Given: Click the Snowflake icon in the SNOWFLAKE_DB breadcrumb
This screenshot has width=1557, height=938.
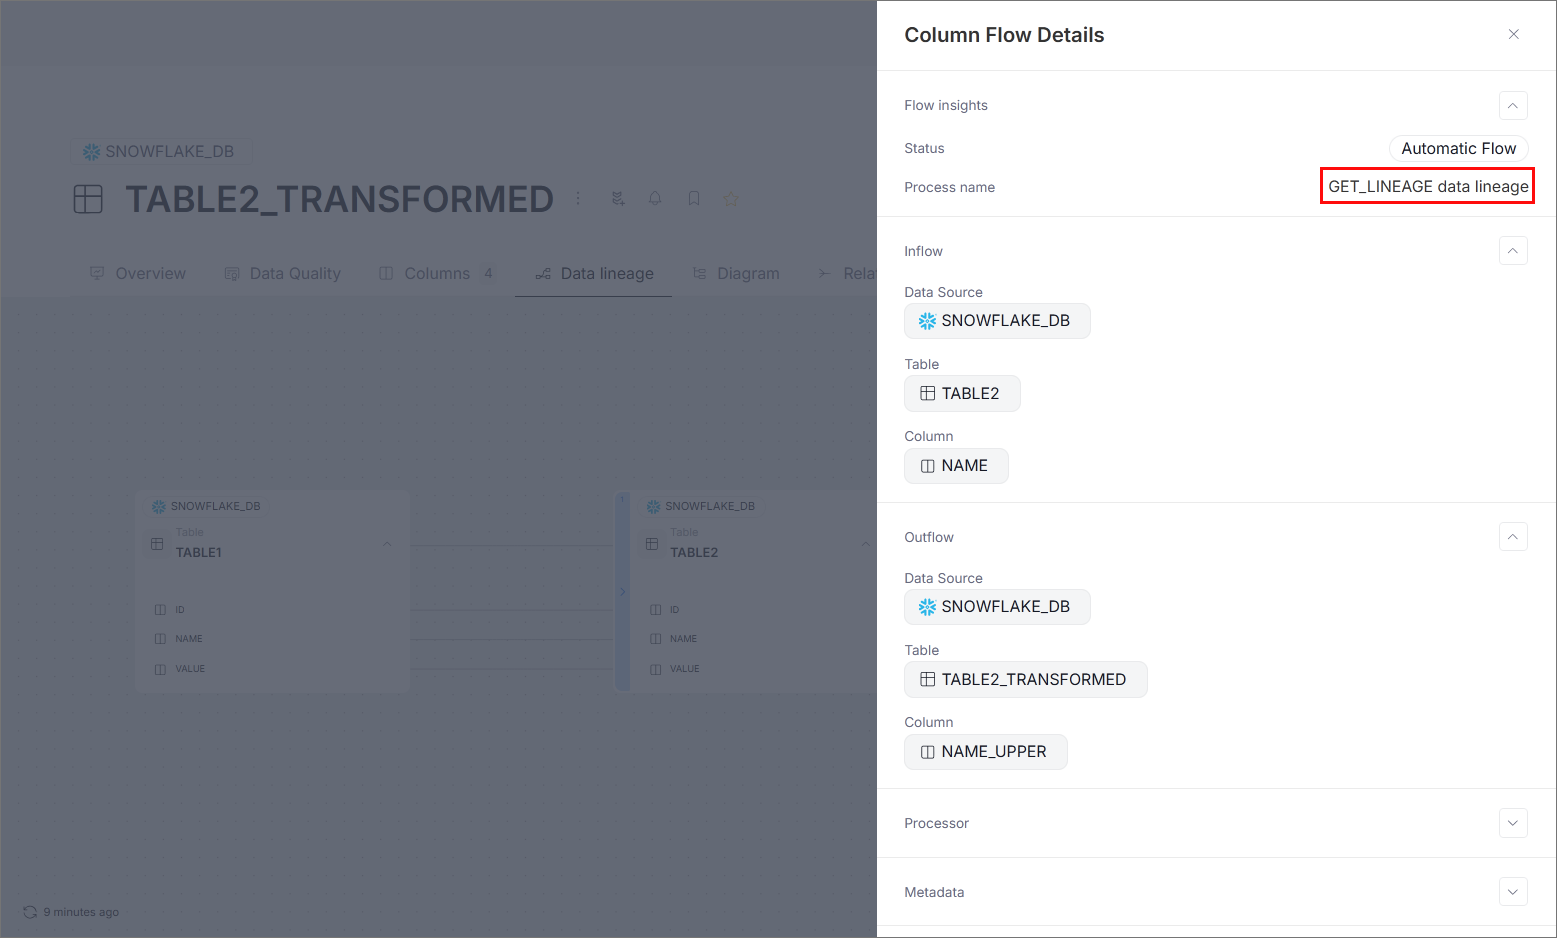Looking at the screenshot, I should 91,151.
